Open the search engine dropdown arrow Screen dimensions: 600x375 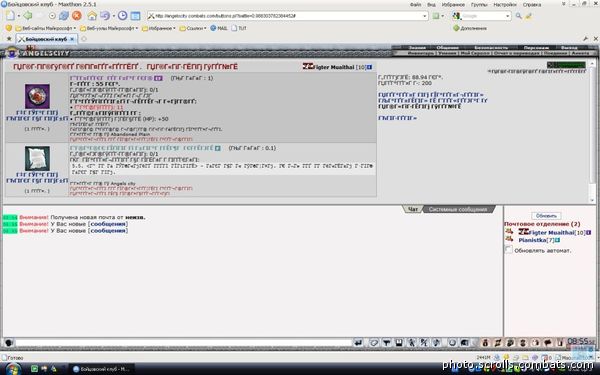tap(508, 16)
